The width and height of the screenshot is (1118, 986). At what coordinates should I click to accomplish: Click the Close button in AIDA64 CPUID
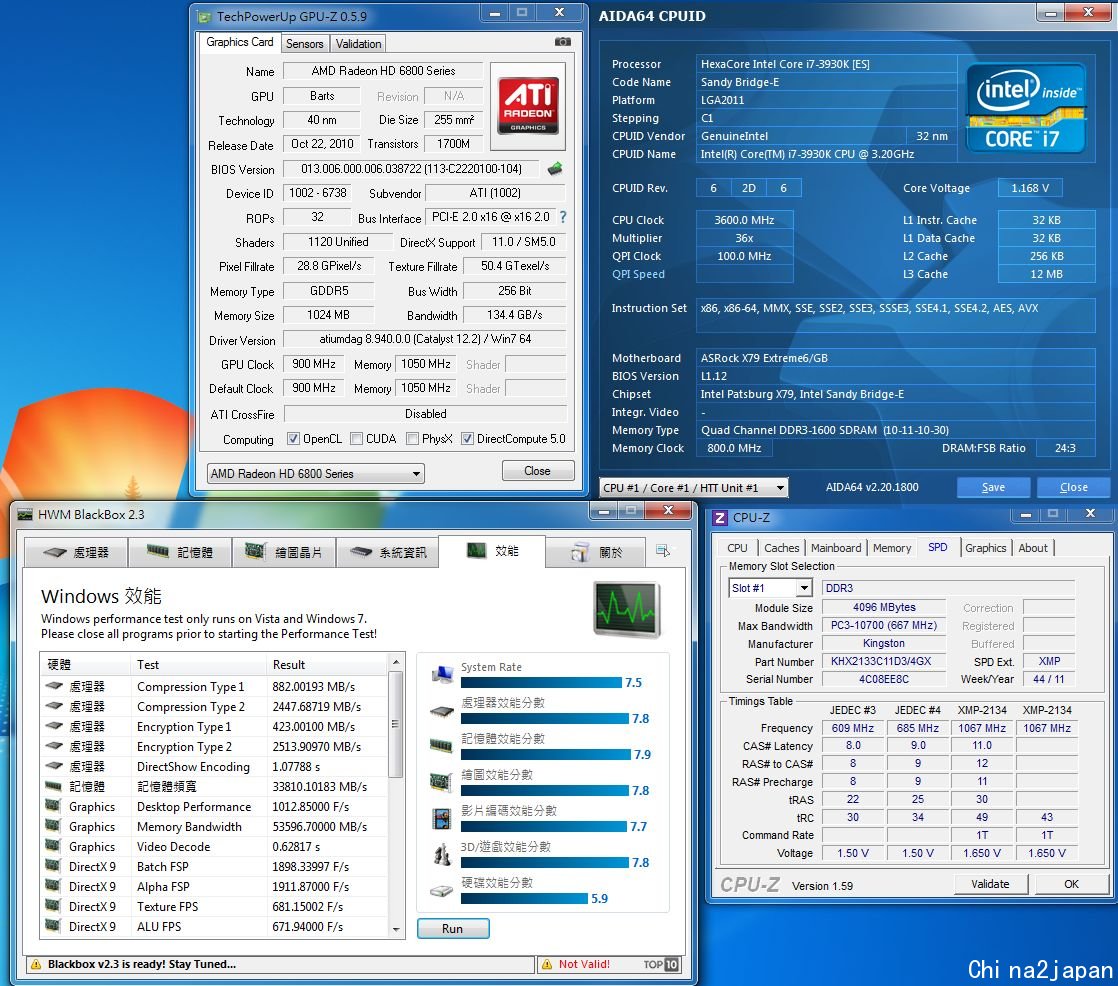(x=1073, y=487)
